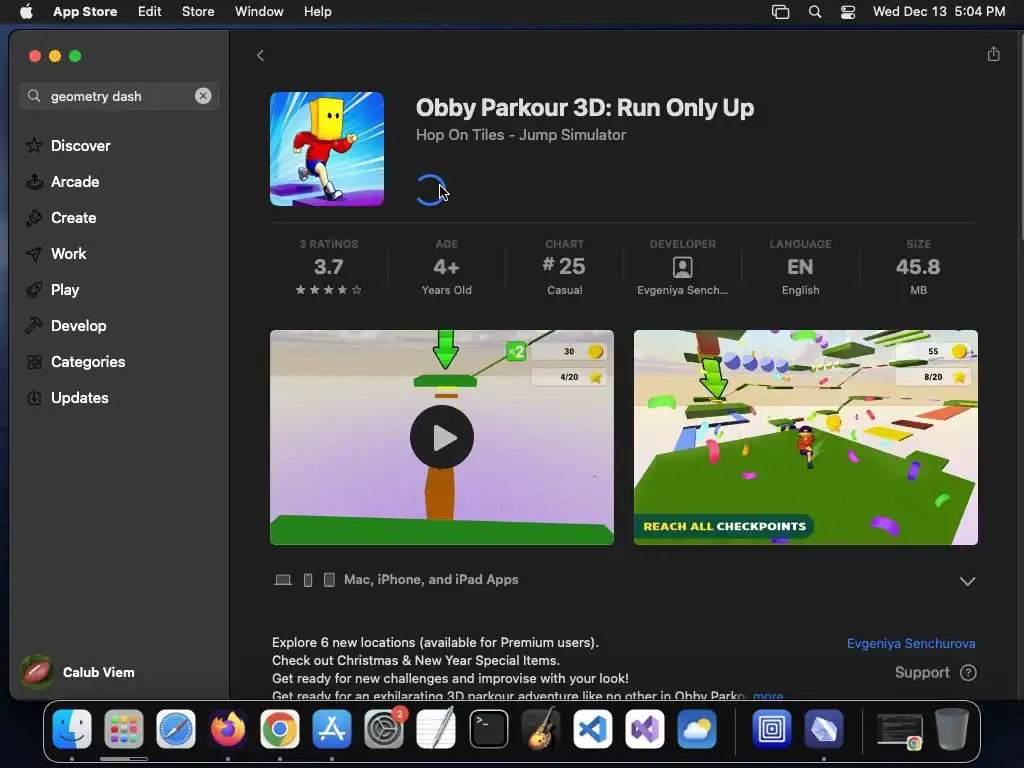Open the blue concentric-square Dock app
The height and width of the screenshot is (768, 1024).
(x=772, y=729)
